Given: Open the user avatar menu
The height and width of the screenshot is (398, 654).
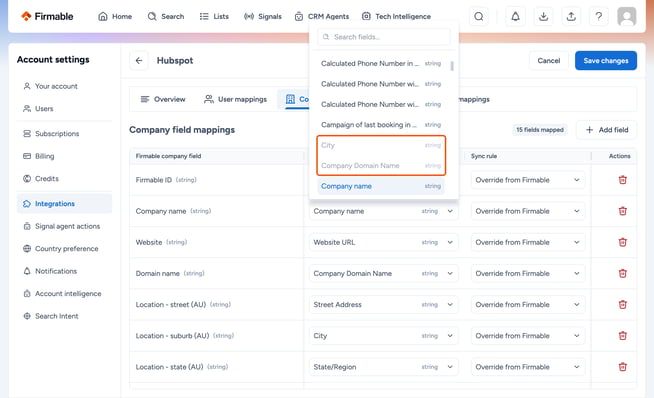Looking at the screenshot, I should point(627,16).
